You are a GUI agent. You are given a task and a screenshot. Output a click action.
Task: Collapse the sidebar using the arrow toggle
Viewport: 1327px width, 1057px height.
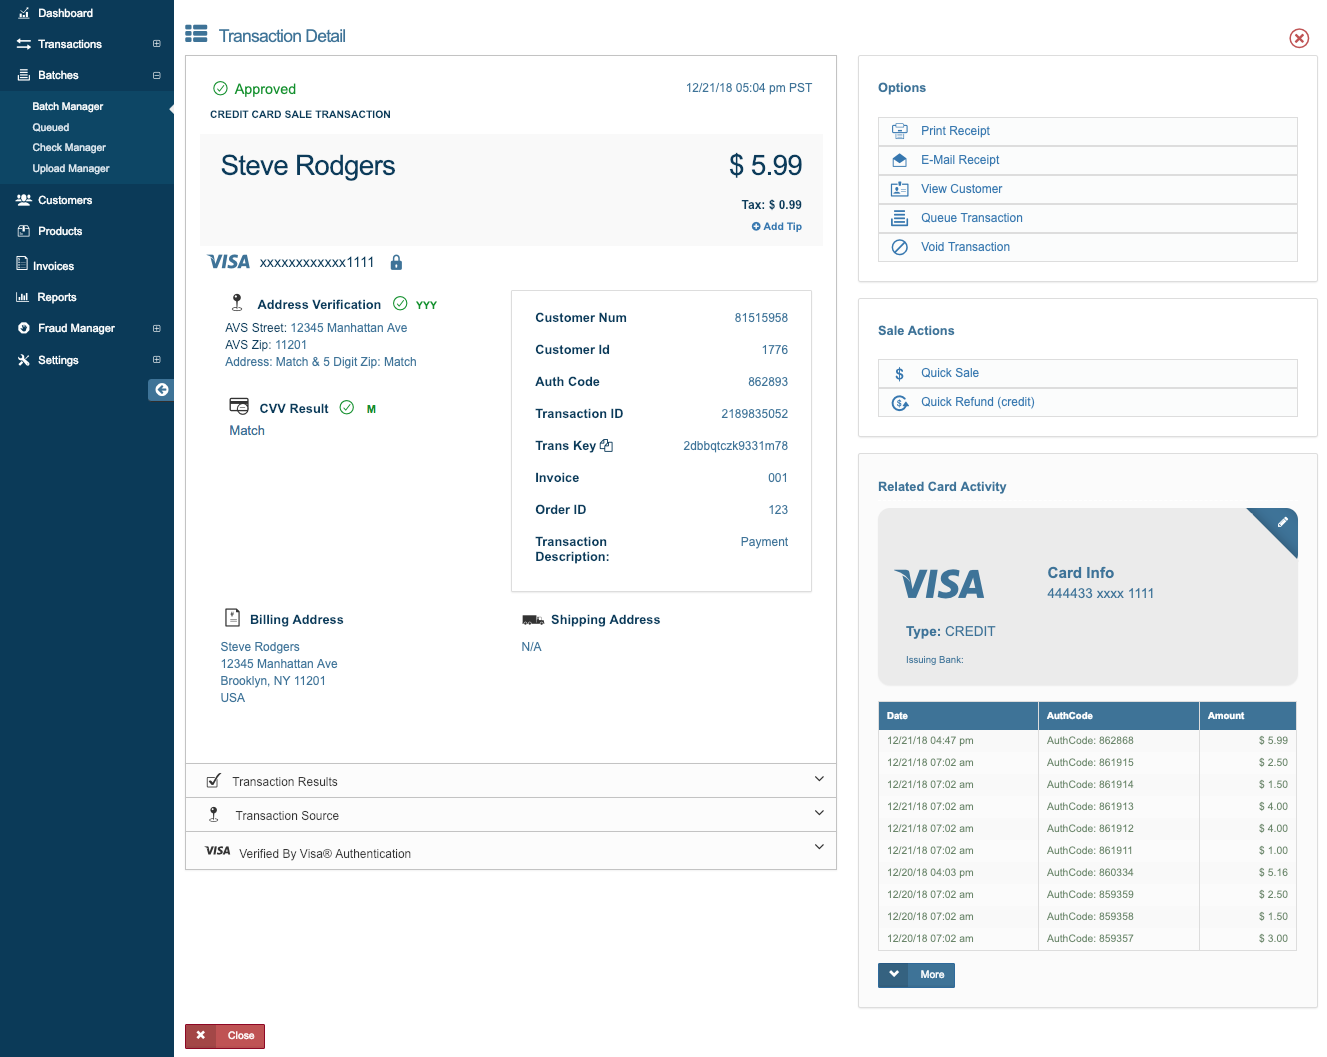(x=161, y=390)
